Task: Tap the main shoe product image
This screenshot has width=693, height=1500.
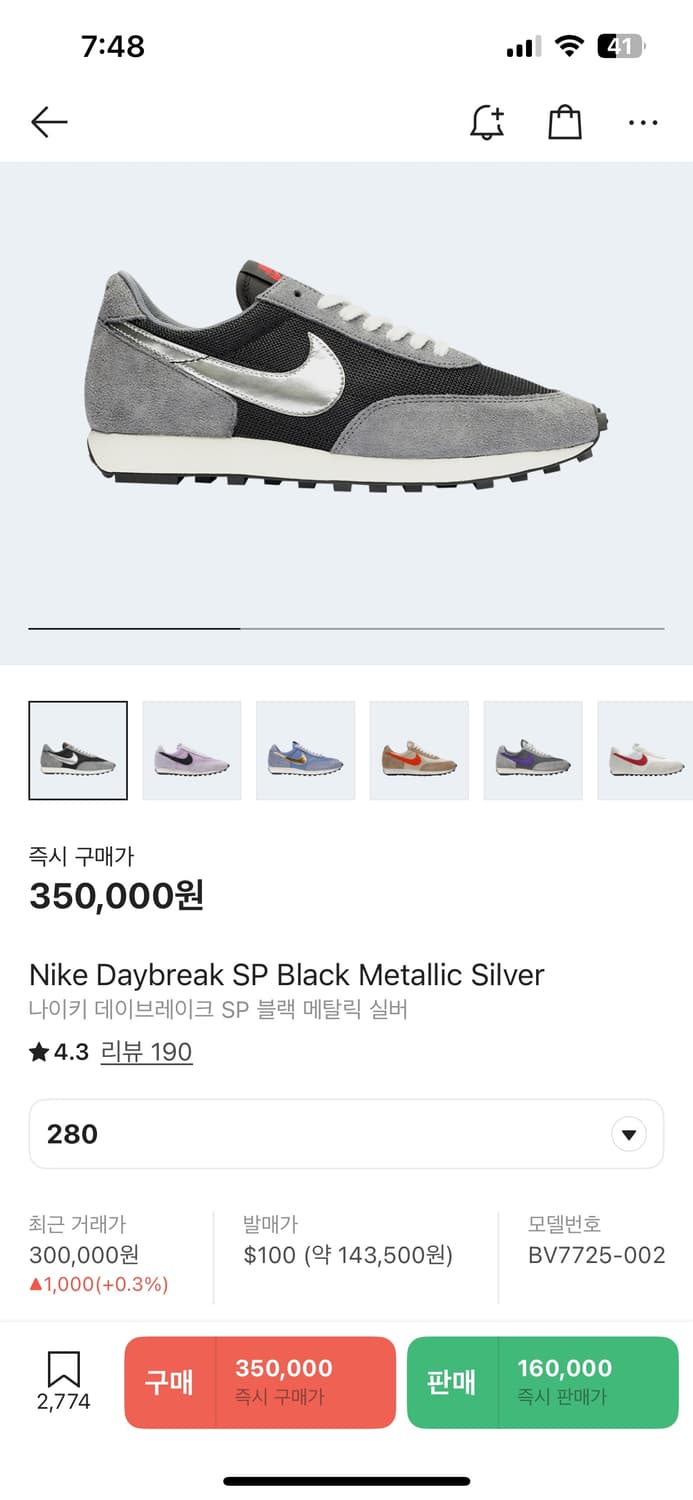Action: click(x=346, y=380)
